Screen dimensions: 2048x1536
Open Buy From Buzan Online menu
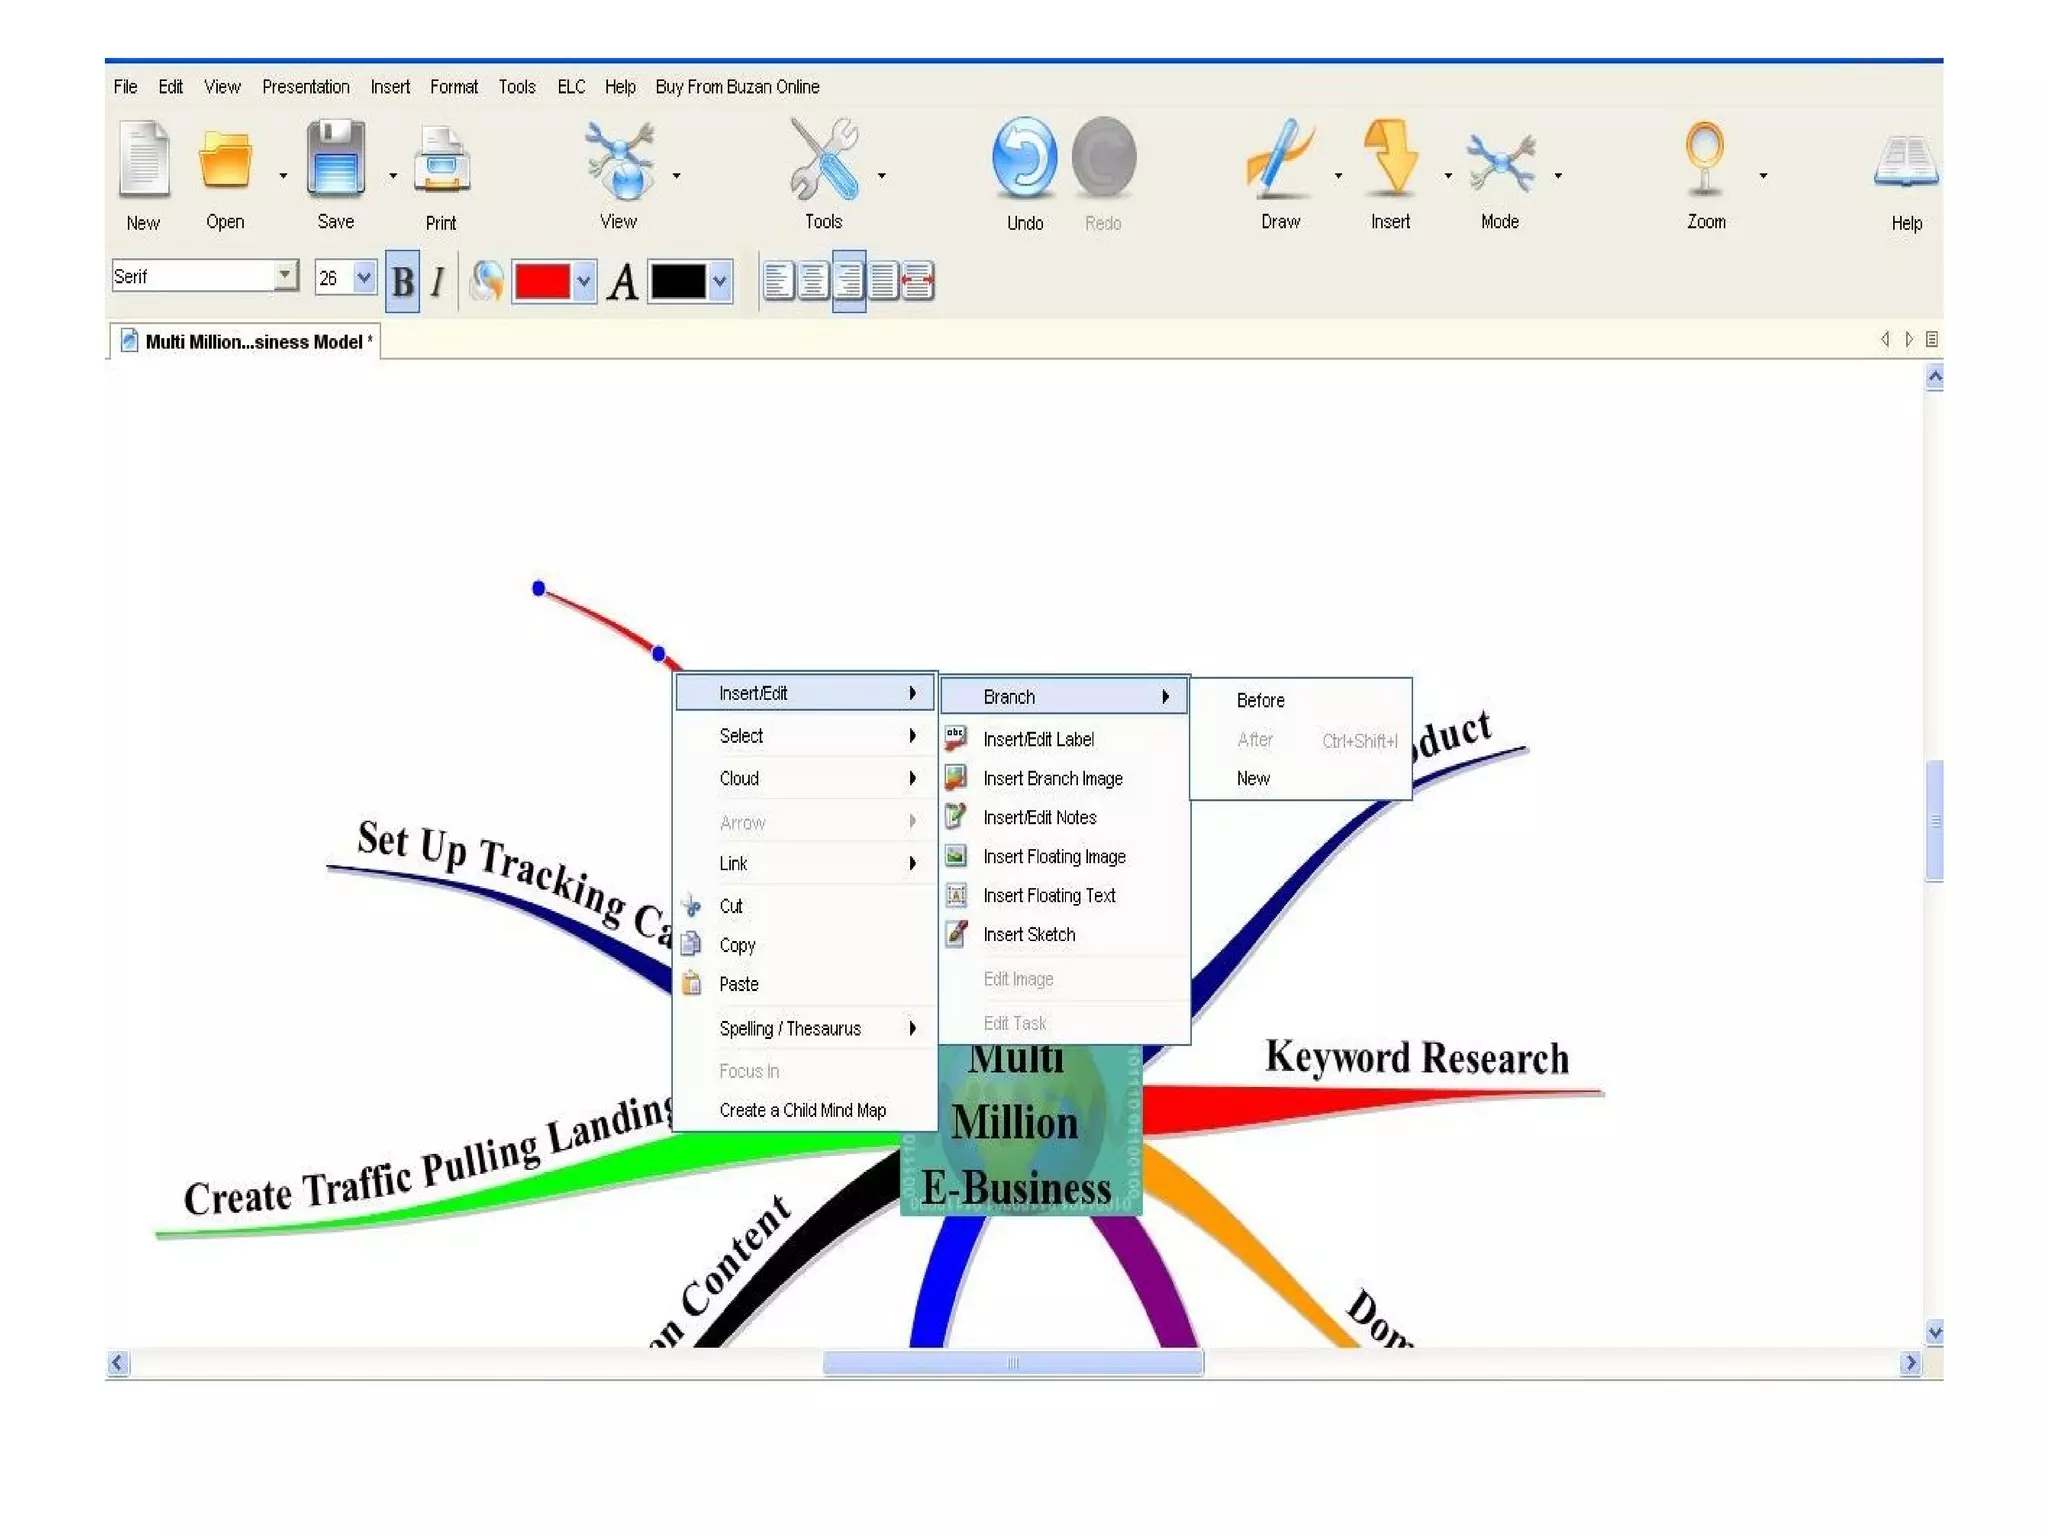click(737, 87)
